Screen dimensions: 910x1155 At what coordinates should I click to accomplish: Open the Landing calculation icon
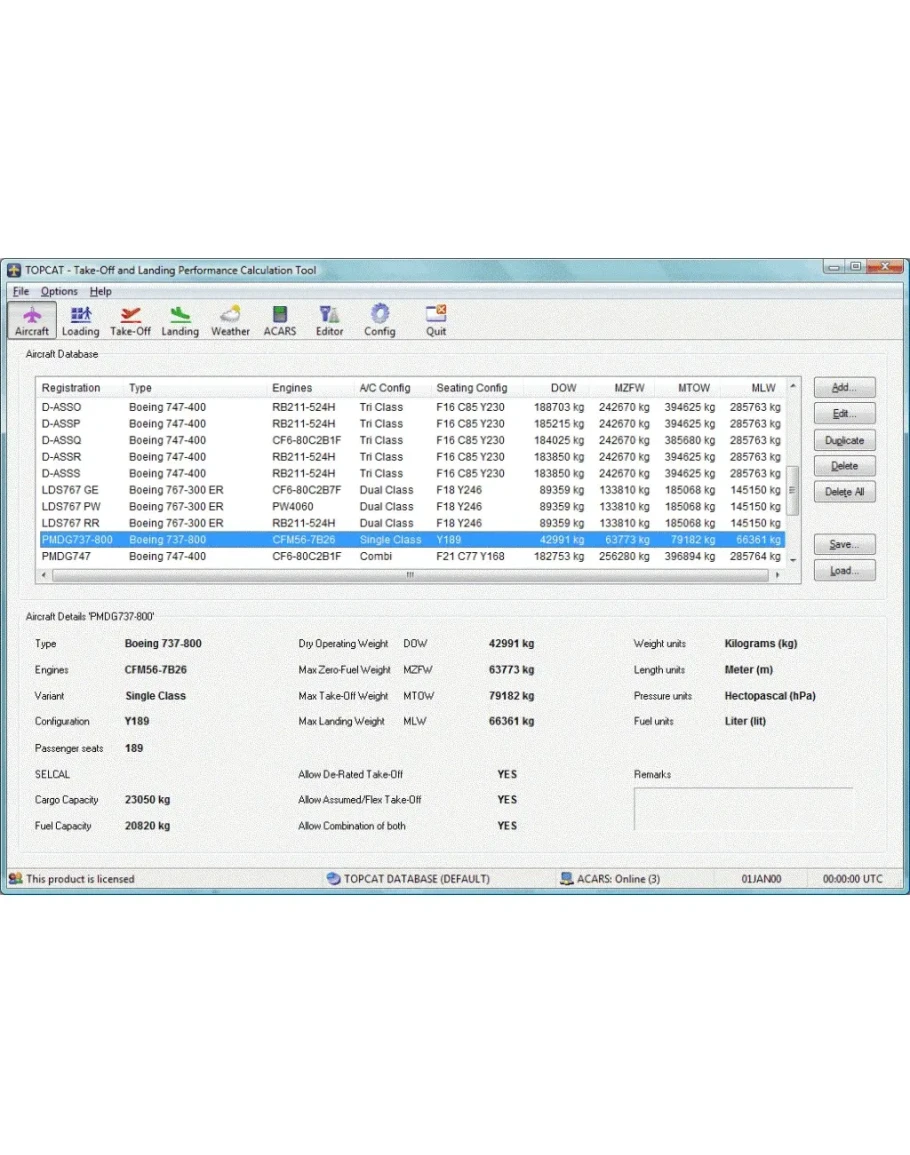[180, 321]
